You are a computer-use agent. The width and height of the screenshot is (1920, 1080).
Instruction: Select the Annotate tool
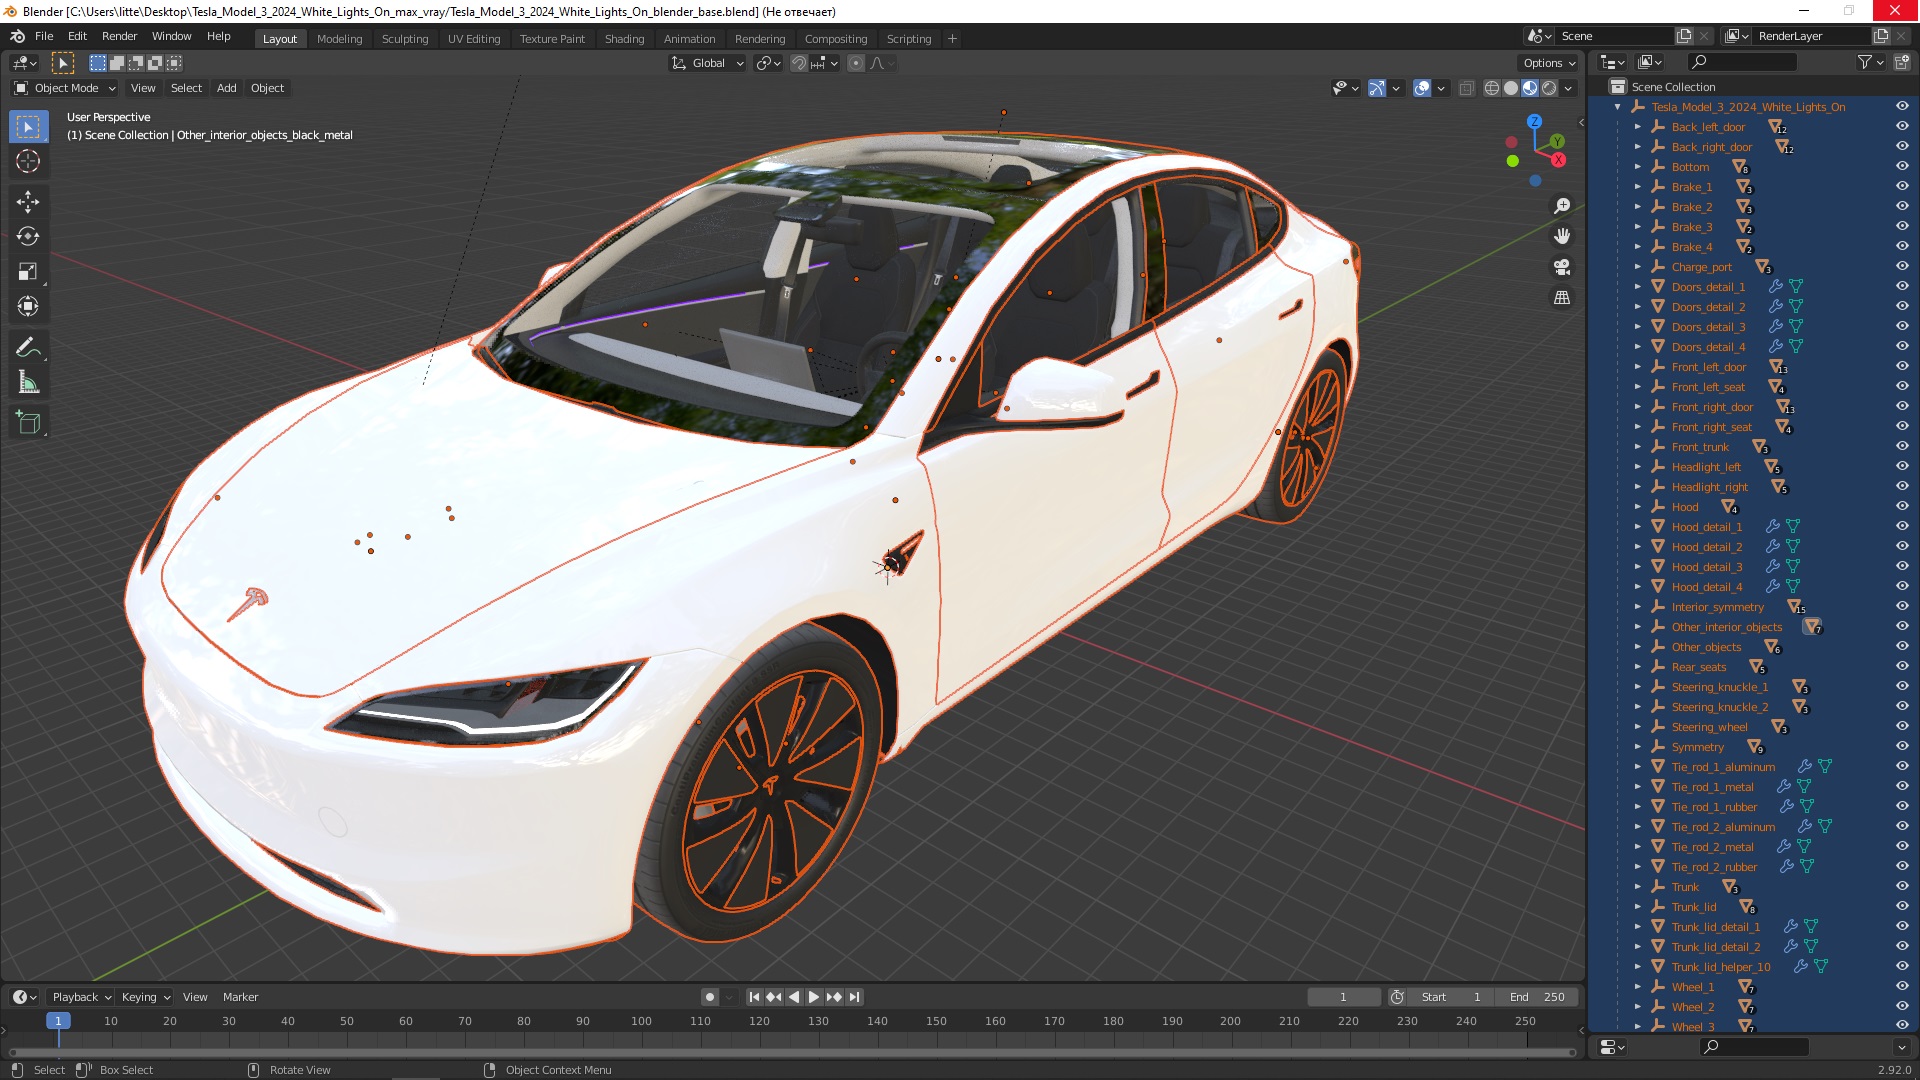(28, 347)
